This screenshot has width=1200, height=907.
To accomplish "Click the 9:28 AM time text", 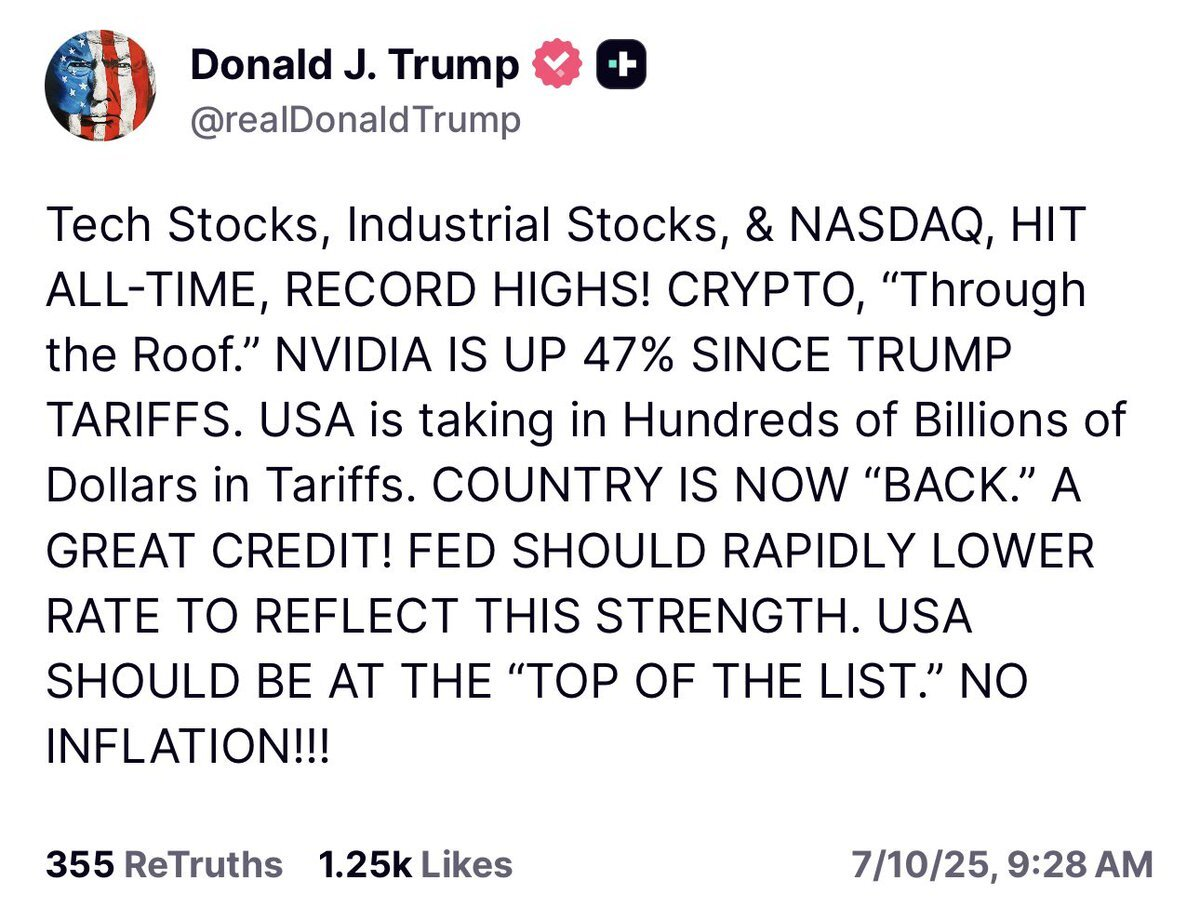I will coord(1082,860).
